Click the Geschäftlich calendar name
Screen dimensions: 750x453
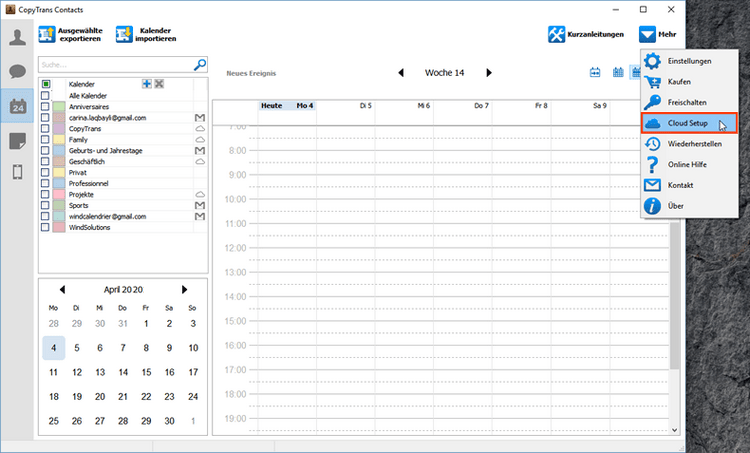point(87,162)
